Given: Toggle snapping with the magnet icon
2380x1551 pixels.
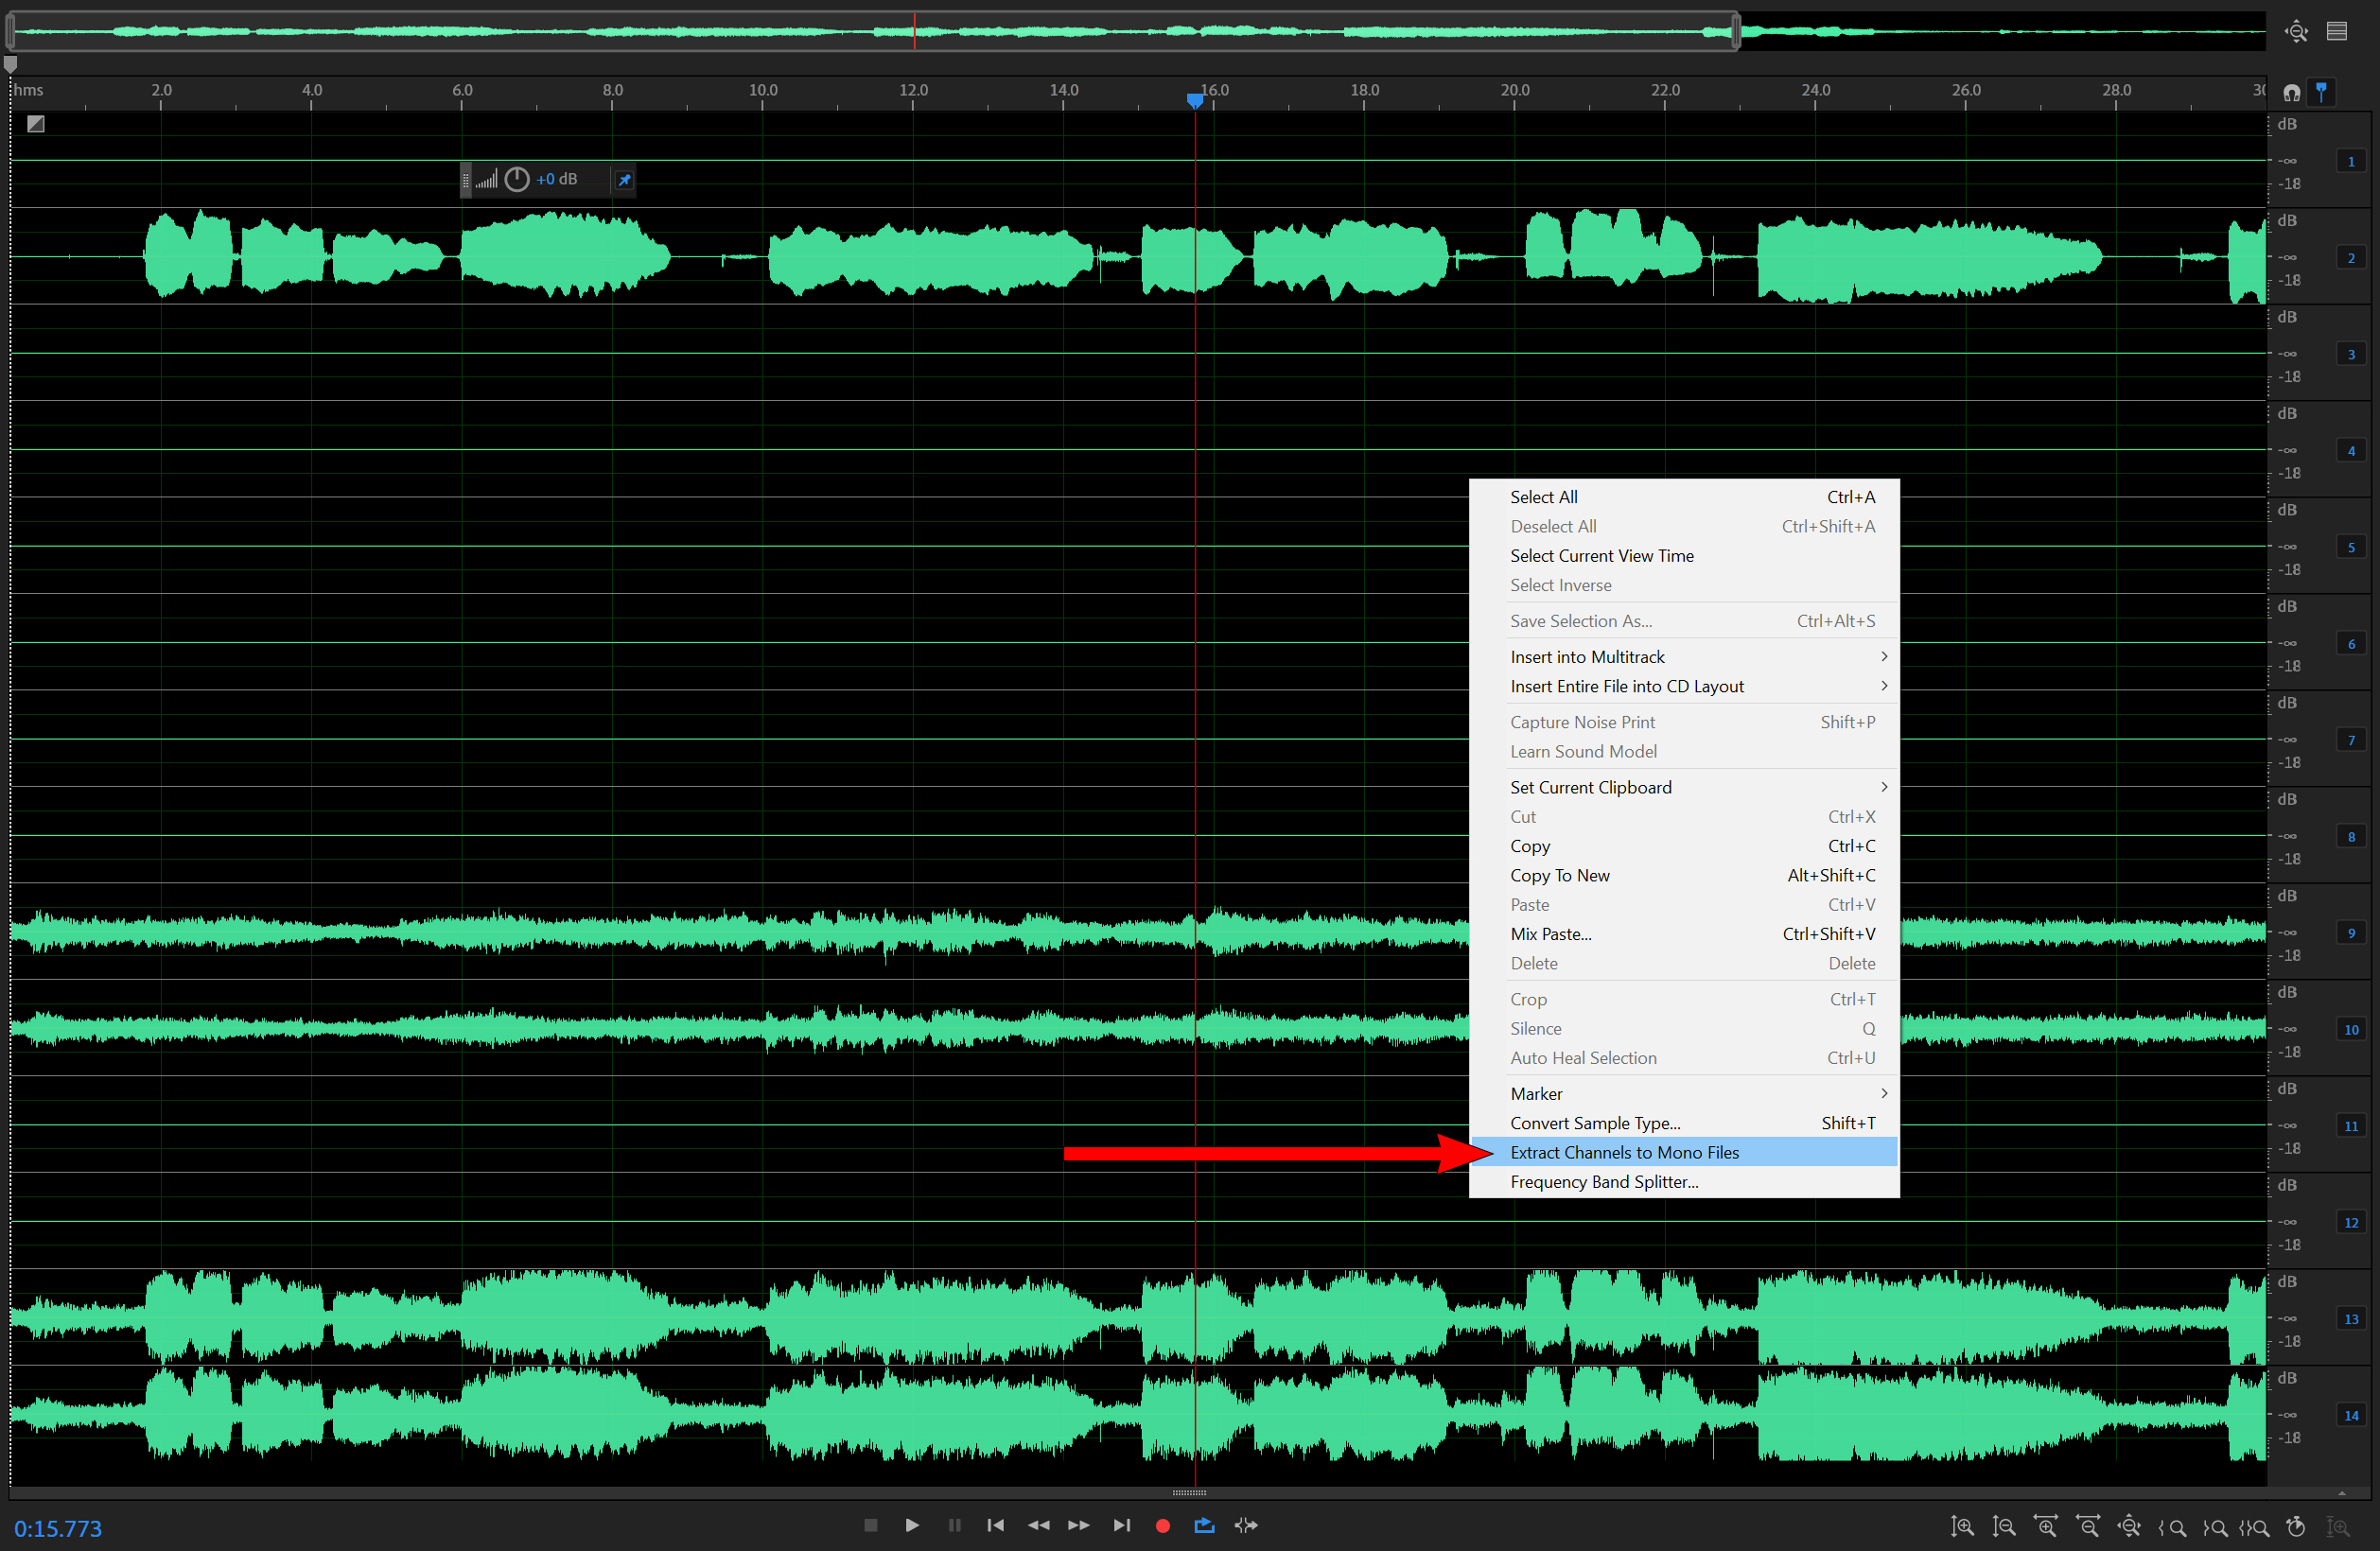Looking at the screenshot, I should point(2292,92).
